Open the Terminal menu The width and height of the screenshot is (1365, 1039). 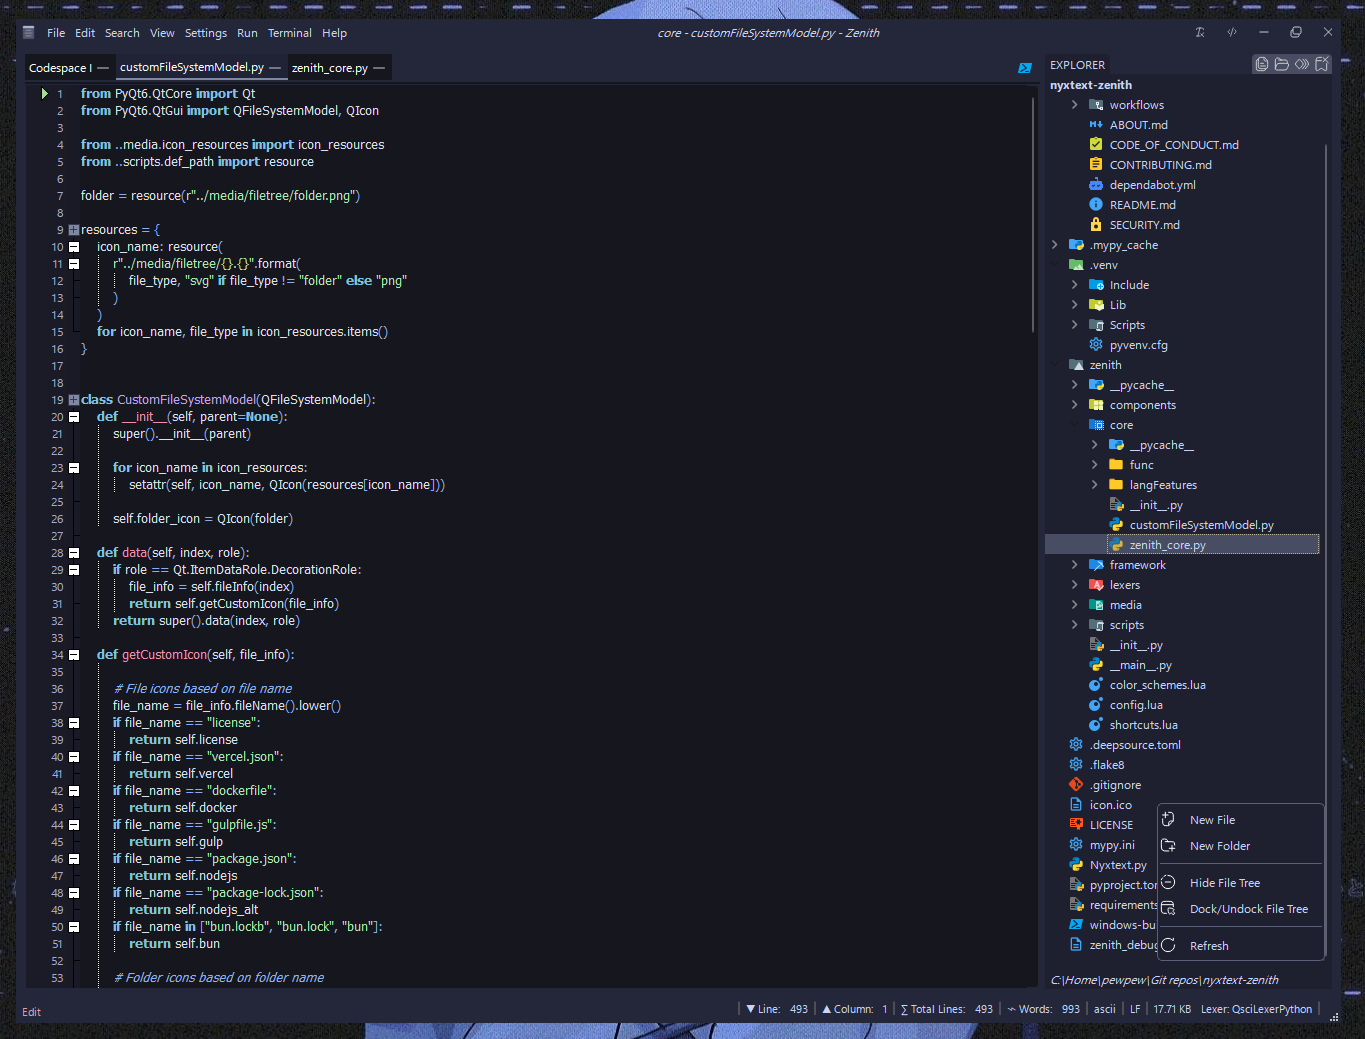(289, 33)
